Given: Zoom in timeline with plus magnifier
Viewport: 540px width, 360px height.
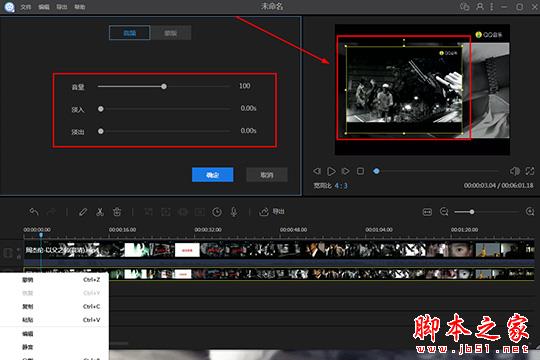Looking at the screenshot, I should click(530, 212).
